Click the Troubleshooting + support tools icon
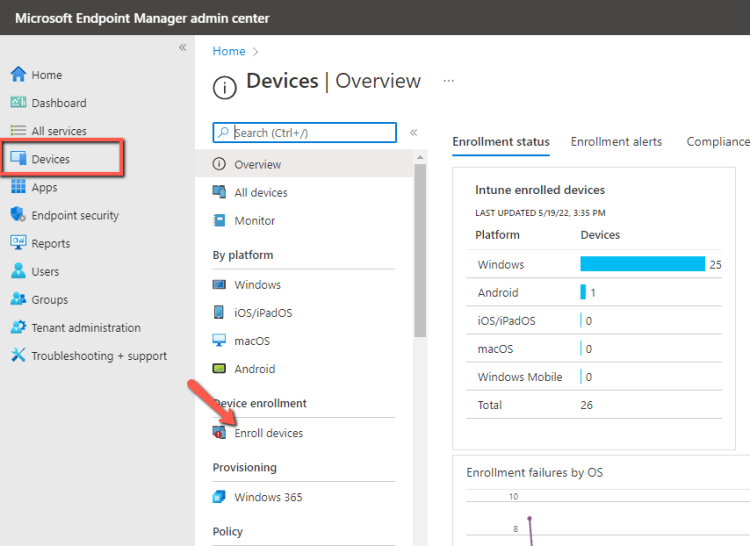The width and height of the screenshot is (750, 546). 18,355
